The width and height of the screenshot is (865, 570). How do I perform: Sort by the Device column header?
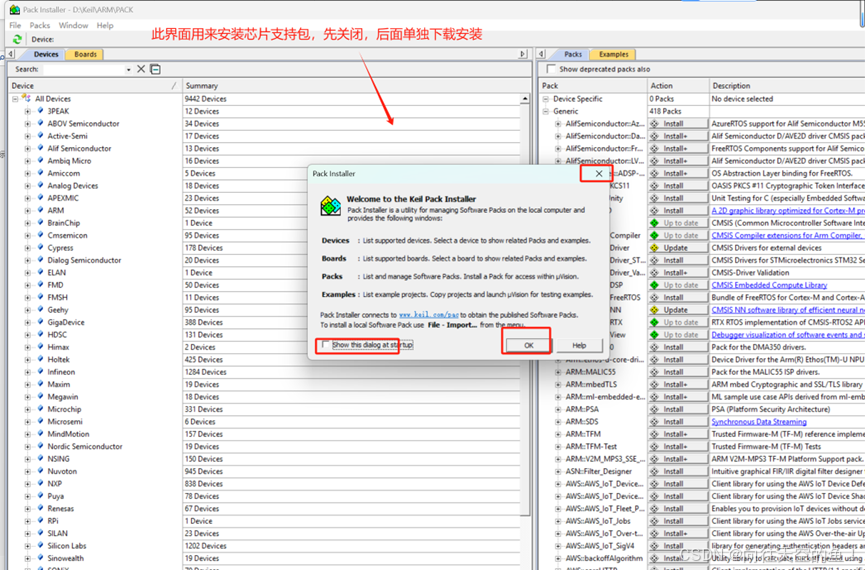pos(94,86)
